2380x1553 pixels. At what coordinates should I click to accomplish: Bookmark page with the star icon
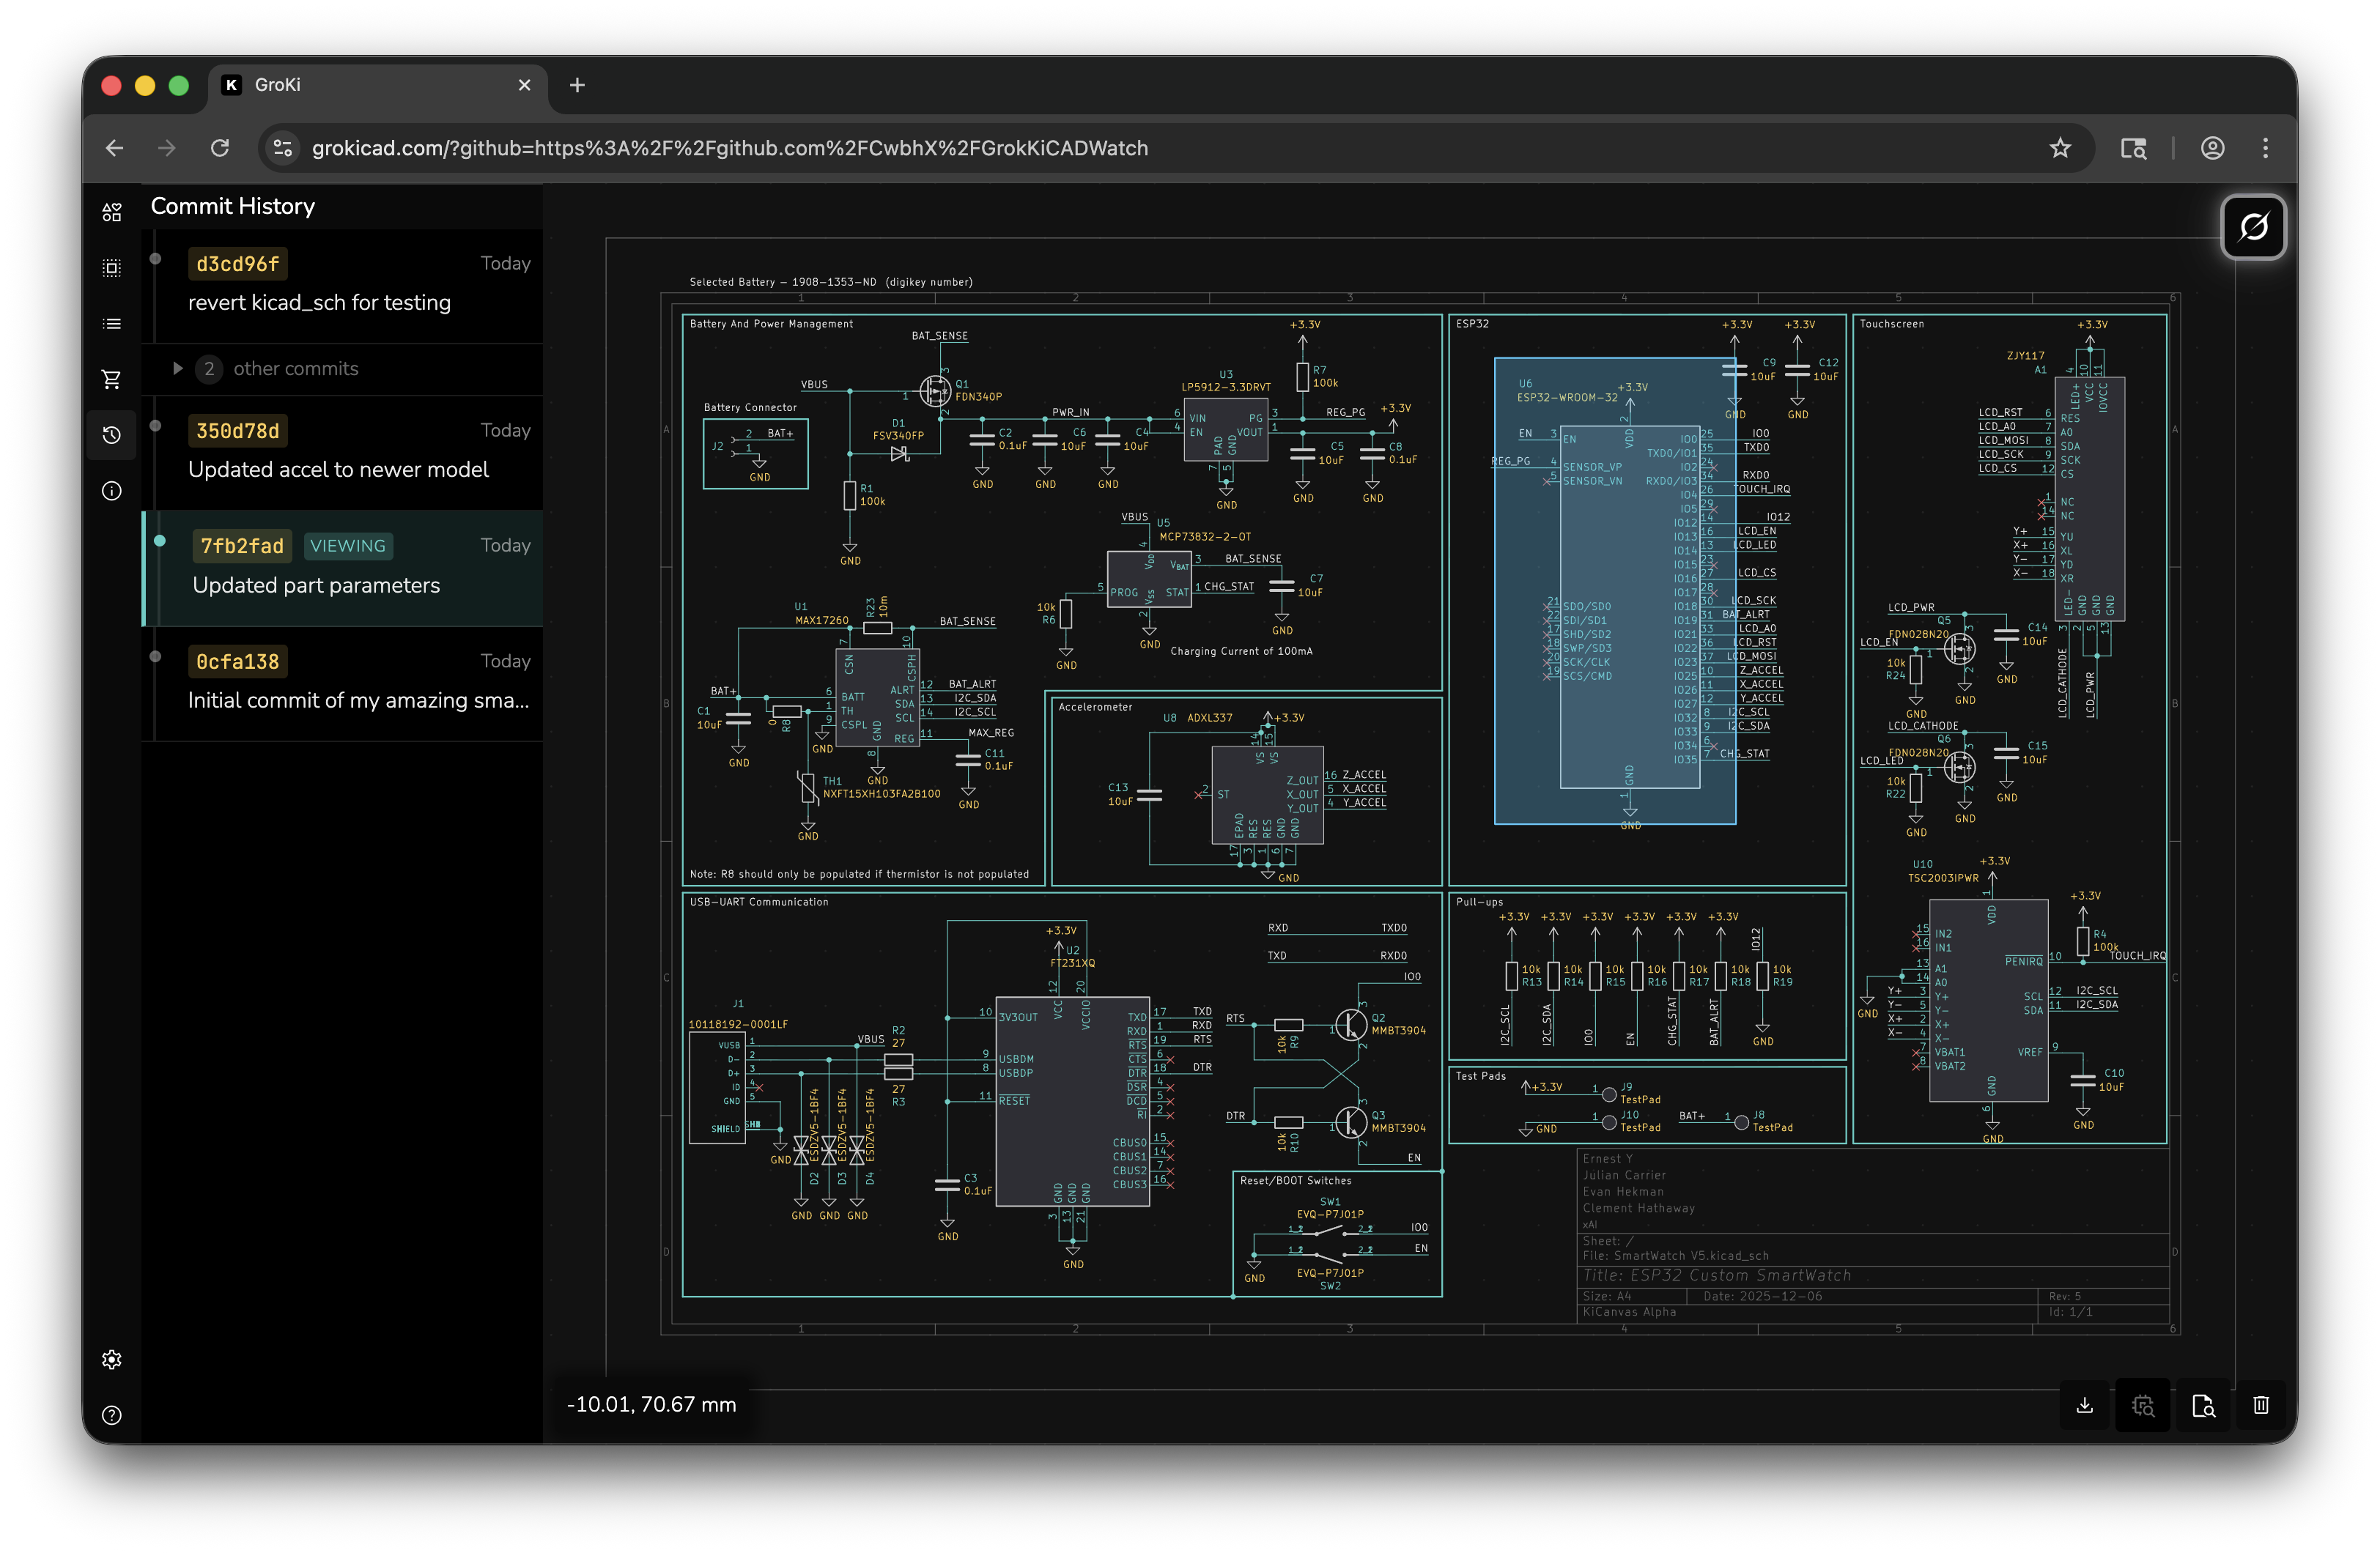pos(2060,148)
